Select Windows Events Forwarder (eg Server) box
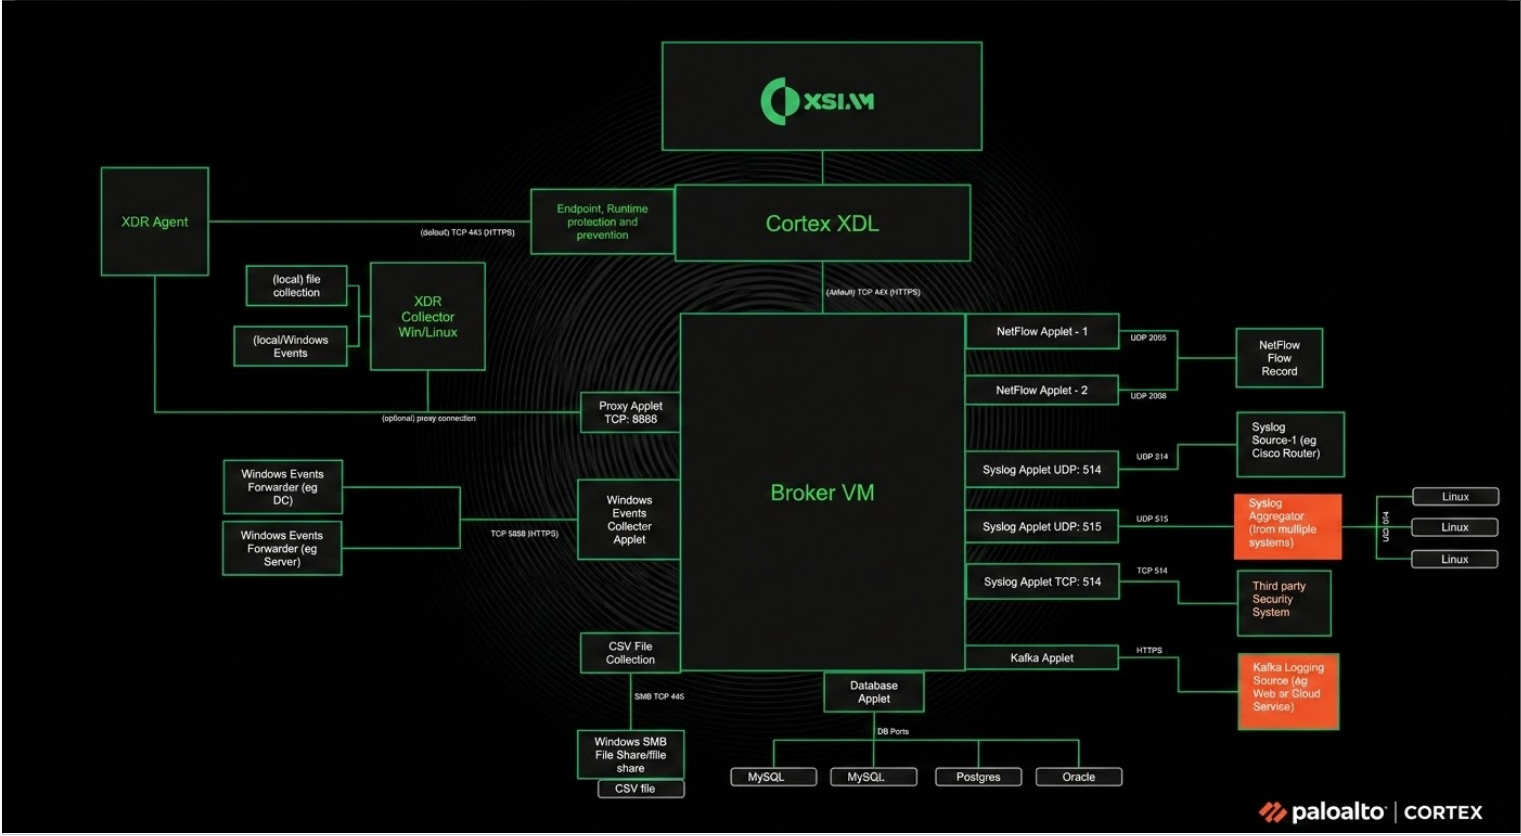Screen dimensions: 1521x836 (282, 548)
